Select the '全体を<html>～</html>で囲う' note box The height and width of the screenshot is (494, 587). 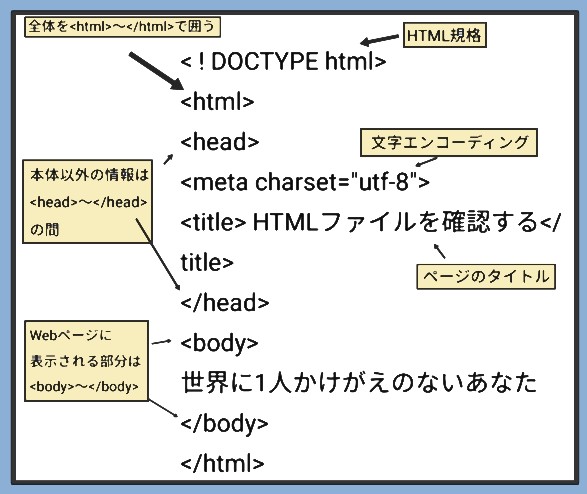tap(122, 27)
